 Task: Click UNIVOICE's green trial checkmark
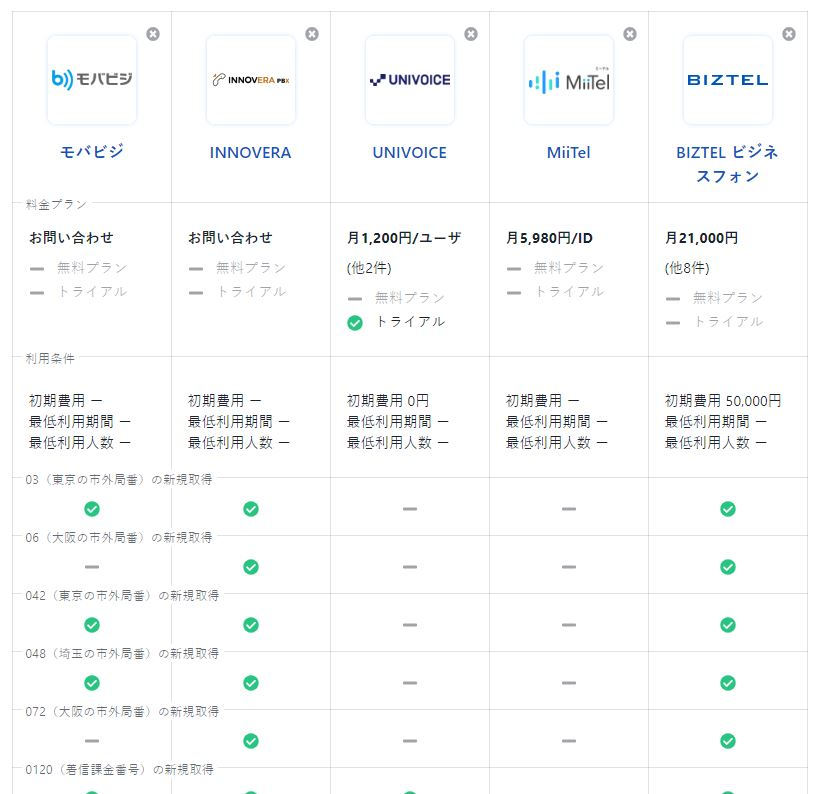coord(355,322)
